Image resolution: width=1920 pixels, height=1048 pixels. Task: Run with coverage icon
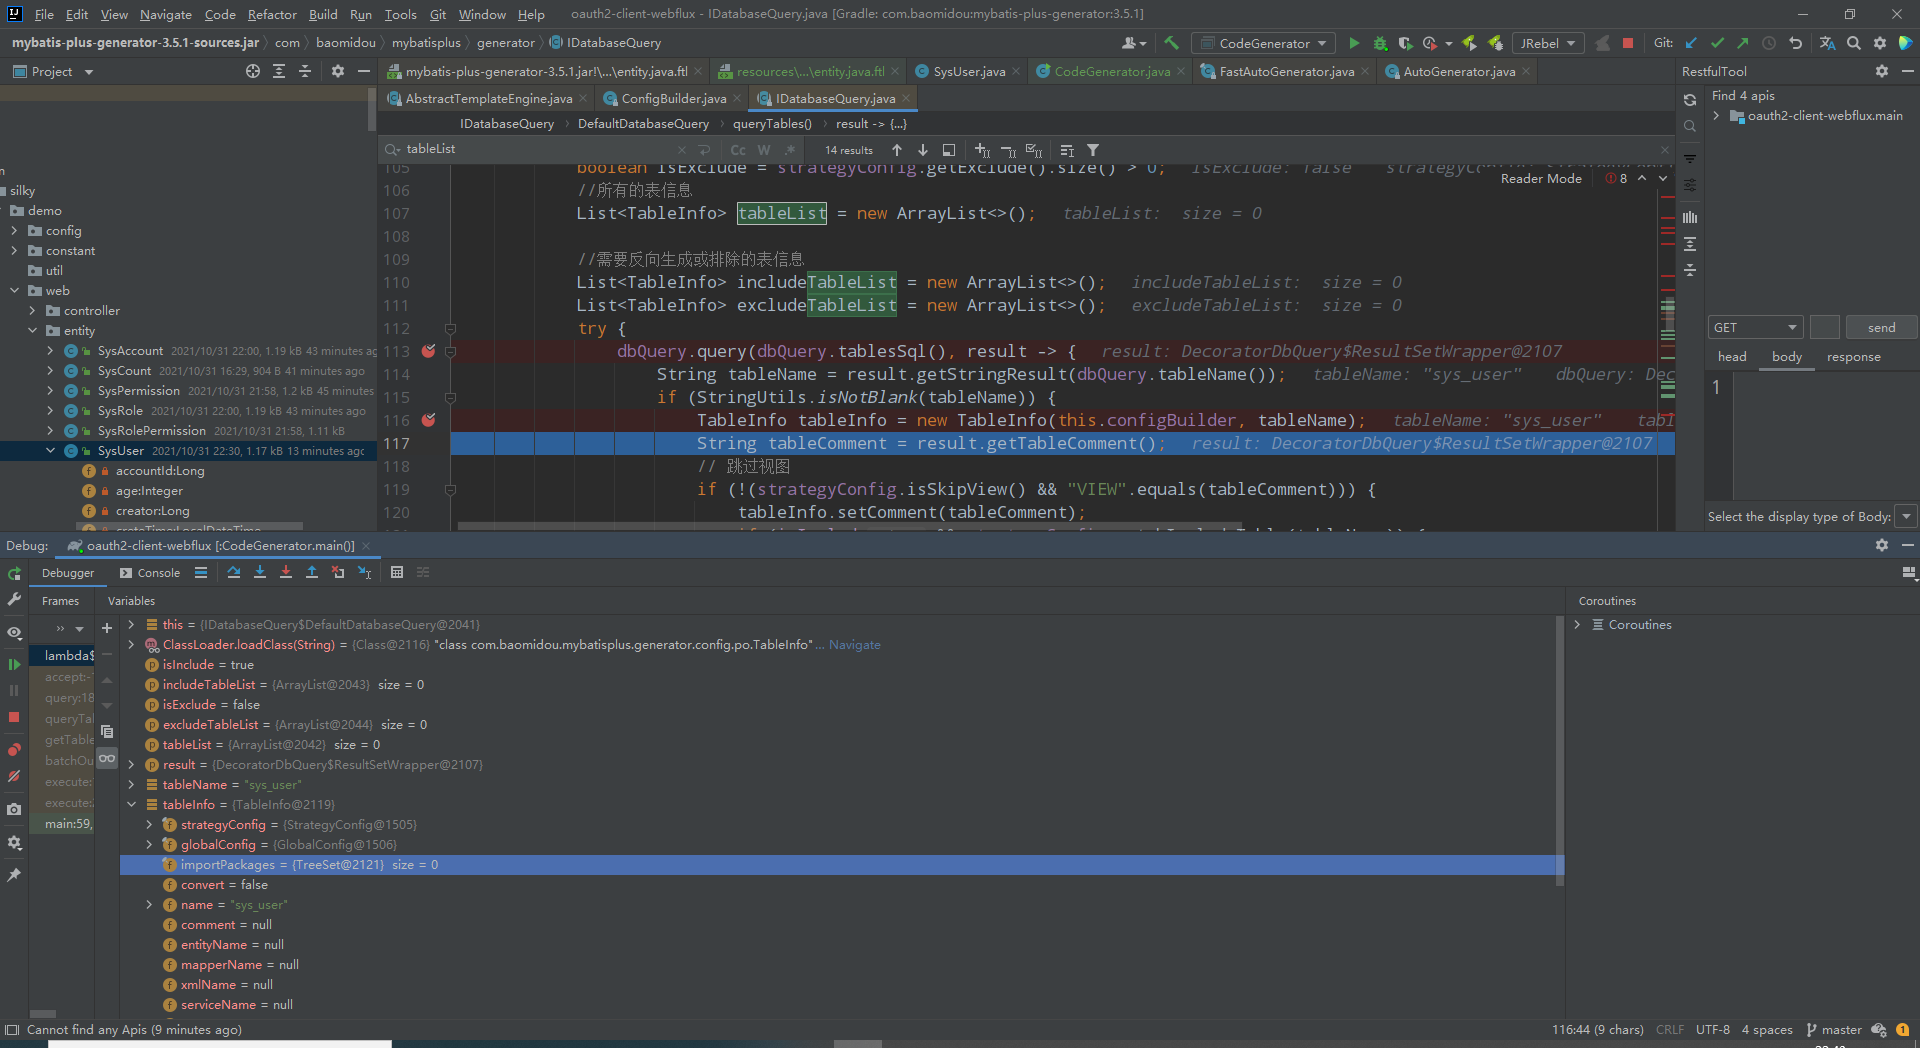click(1405, 43)
